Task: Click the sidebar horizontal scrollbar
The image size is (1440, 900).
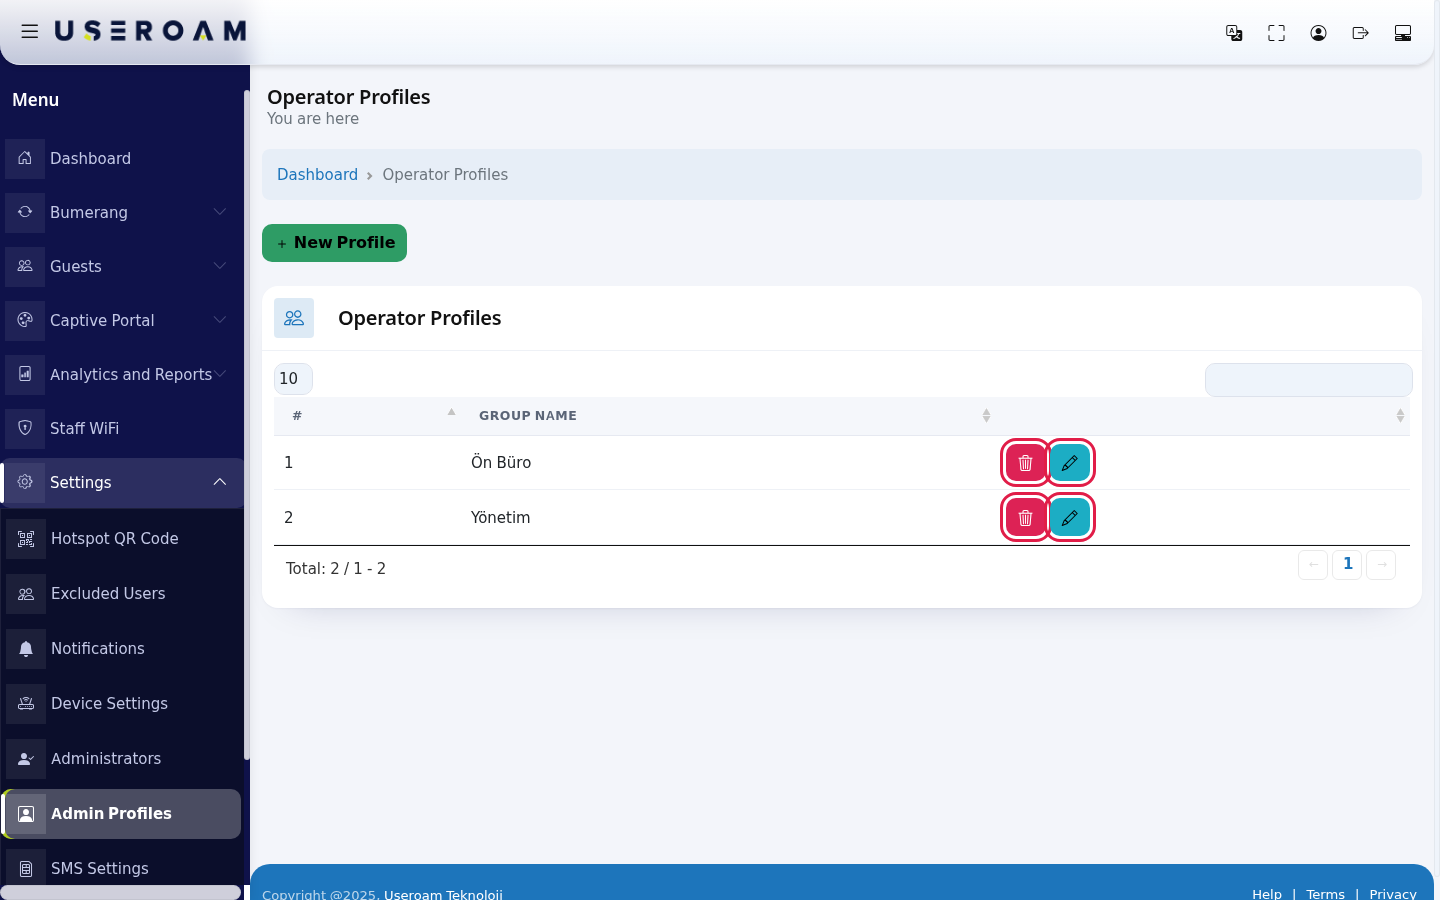Action: 121,892
